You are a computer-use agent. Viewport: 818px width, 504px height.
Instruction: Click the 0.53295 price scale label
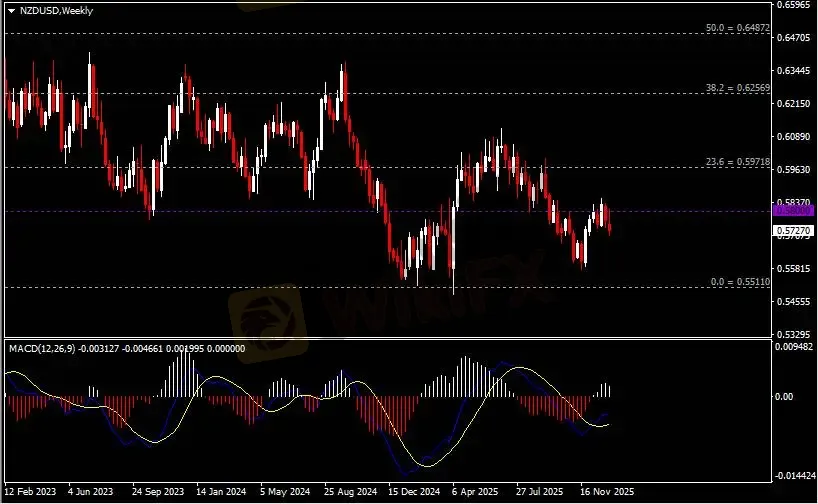795,334
